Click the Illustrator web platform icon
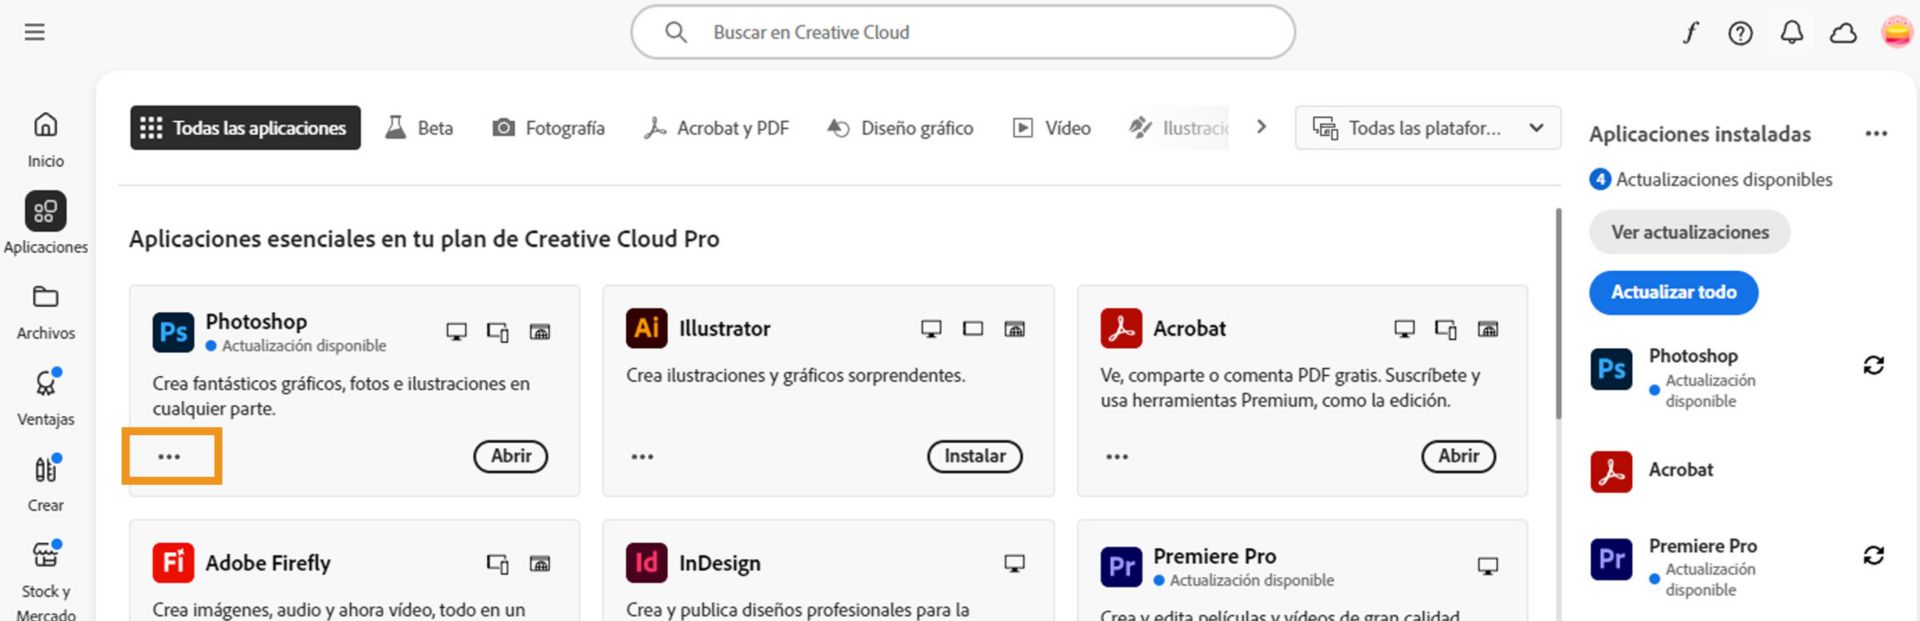 click(x=1014, y=328)
